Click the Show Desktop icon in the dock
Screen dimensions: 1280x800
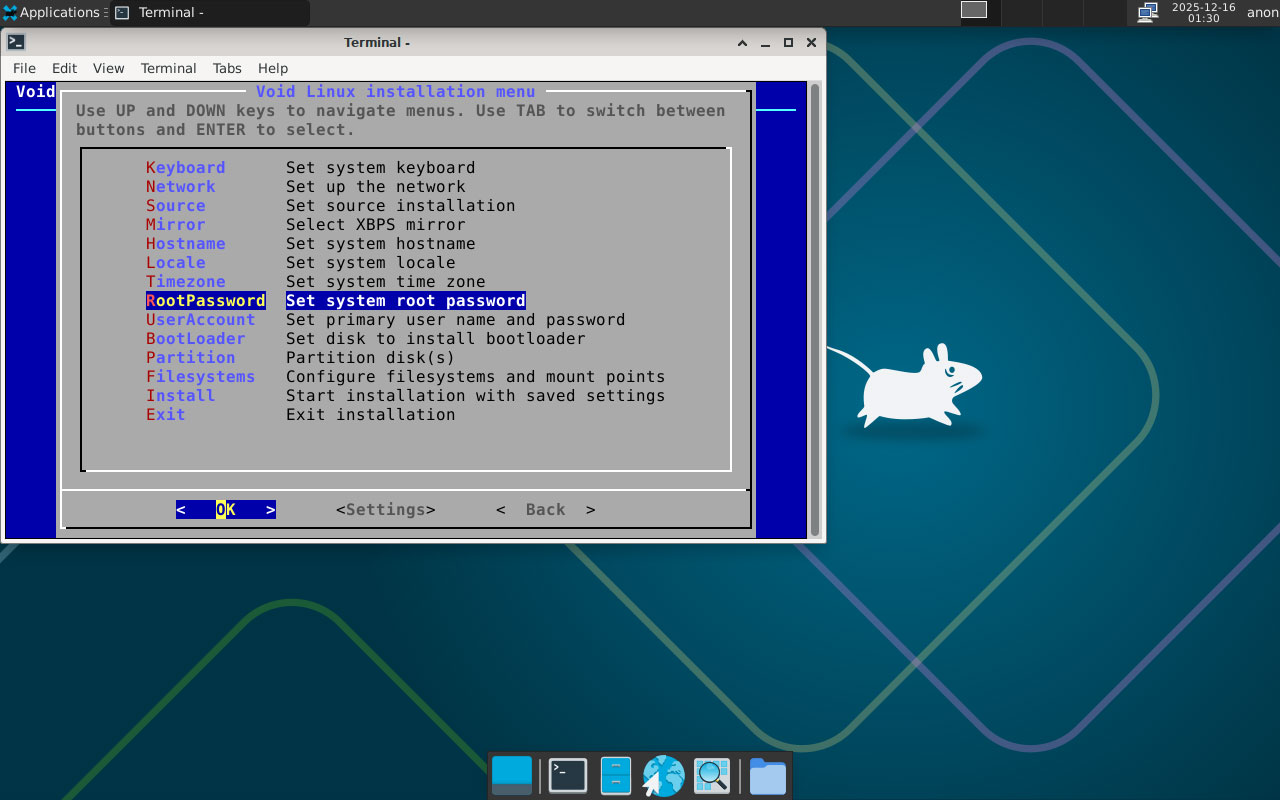pyautogui.click(x=512, y=776)
